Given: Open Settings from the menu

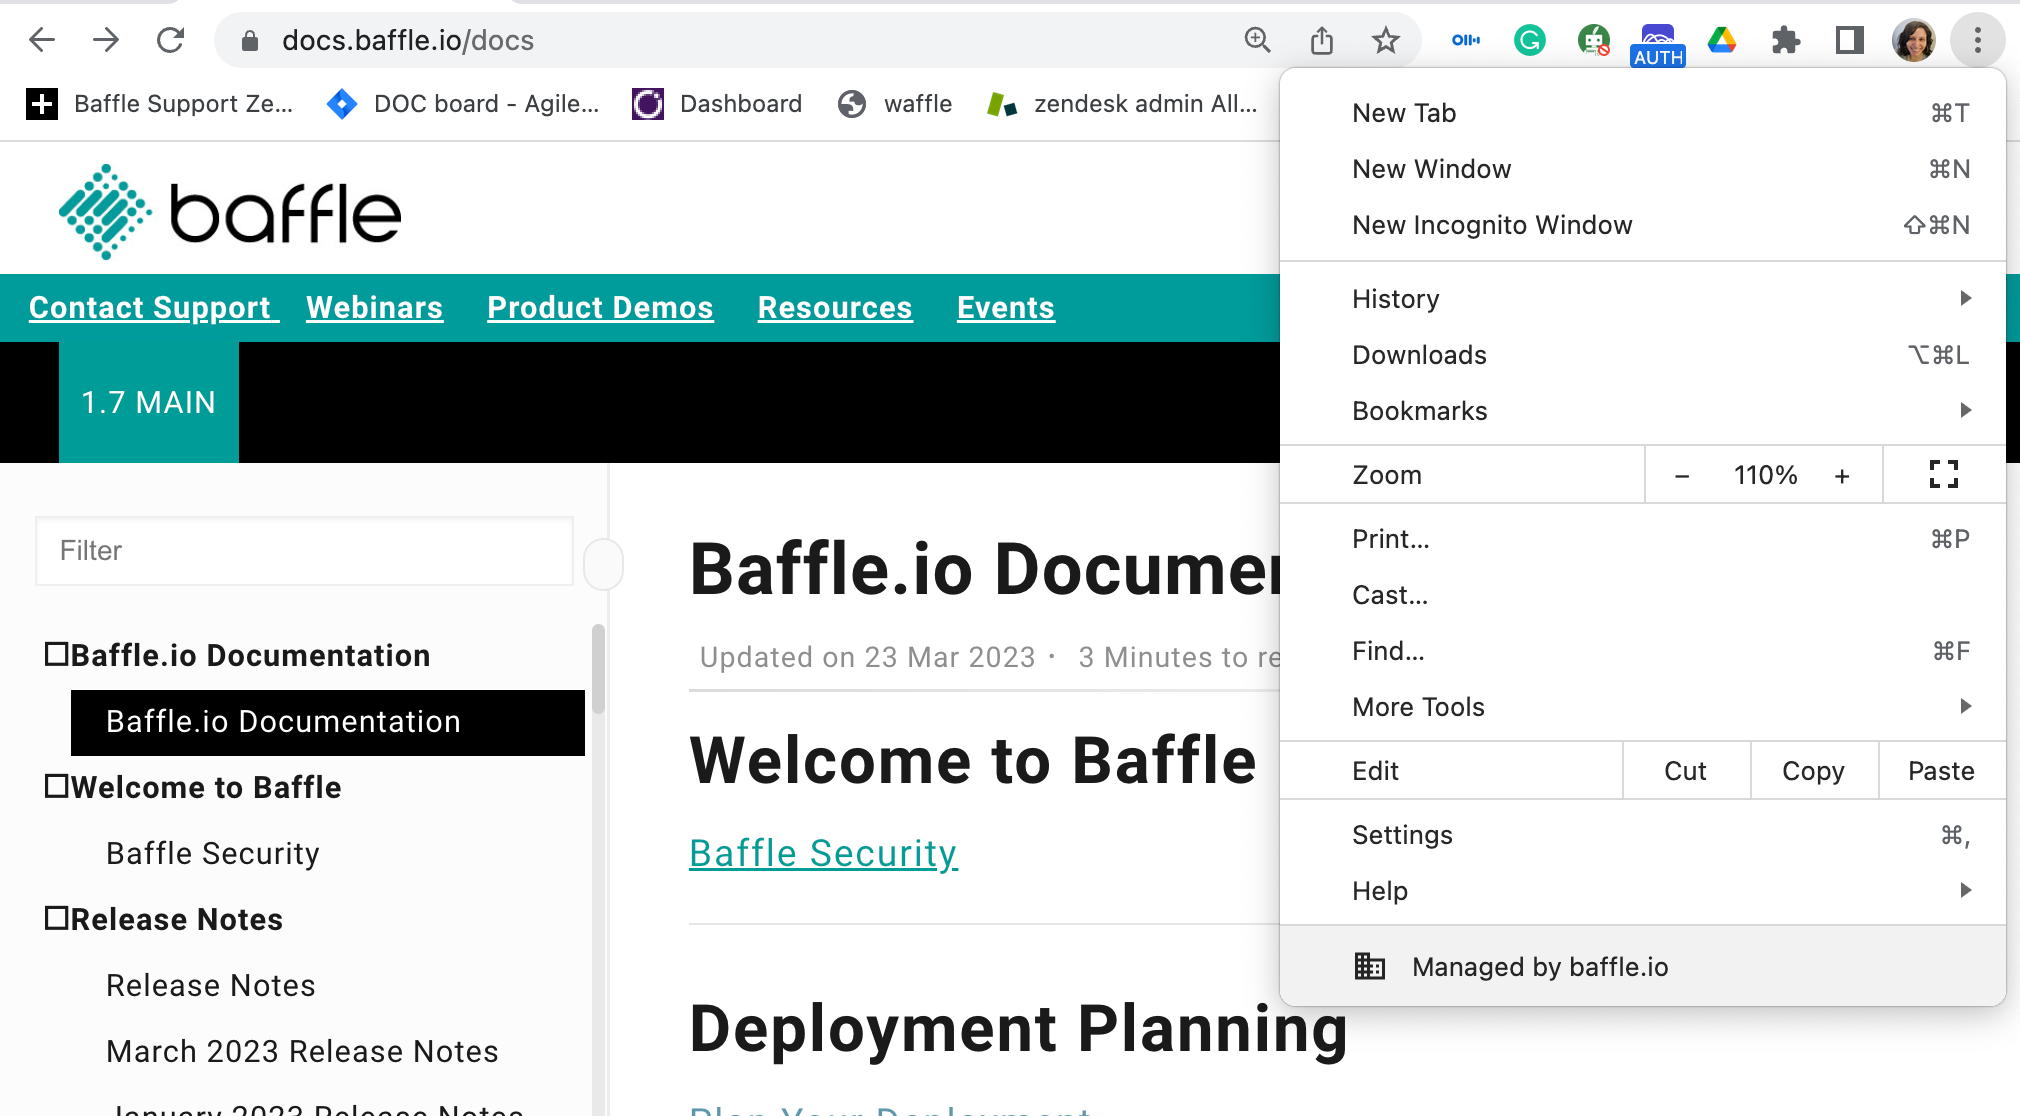Looking at the screenshot, I should [x=1643, y=835].
